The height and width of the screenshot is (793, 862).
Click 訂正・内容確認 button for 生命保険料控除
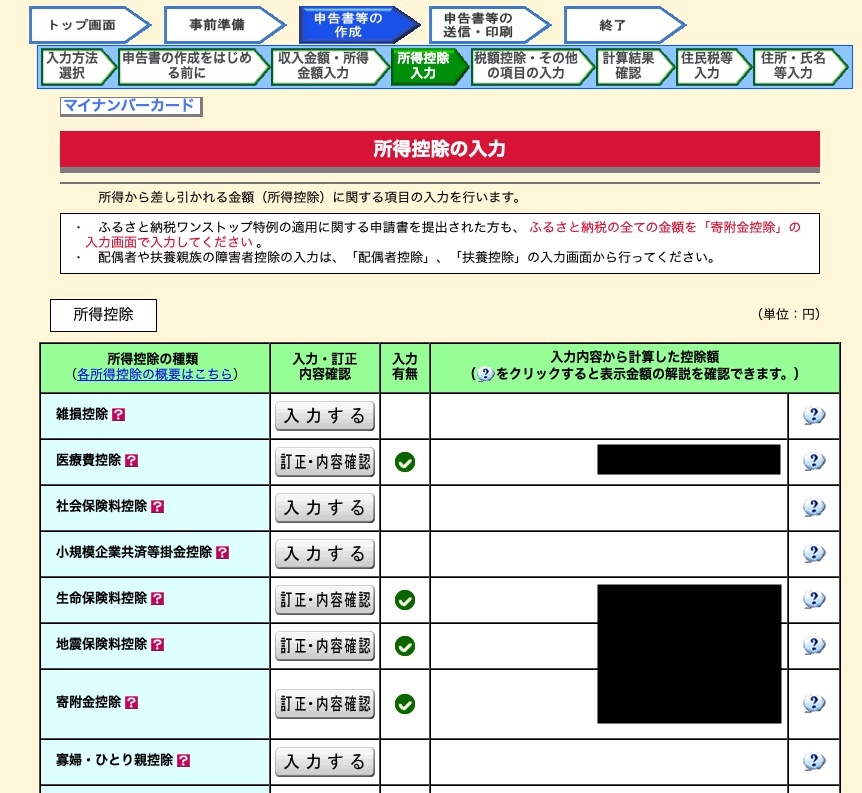click(324, 600)
